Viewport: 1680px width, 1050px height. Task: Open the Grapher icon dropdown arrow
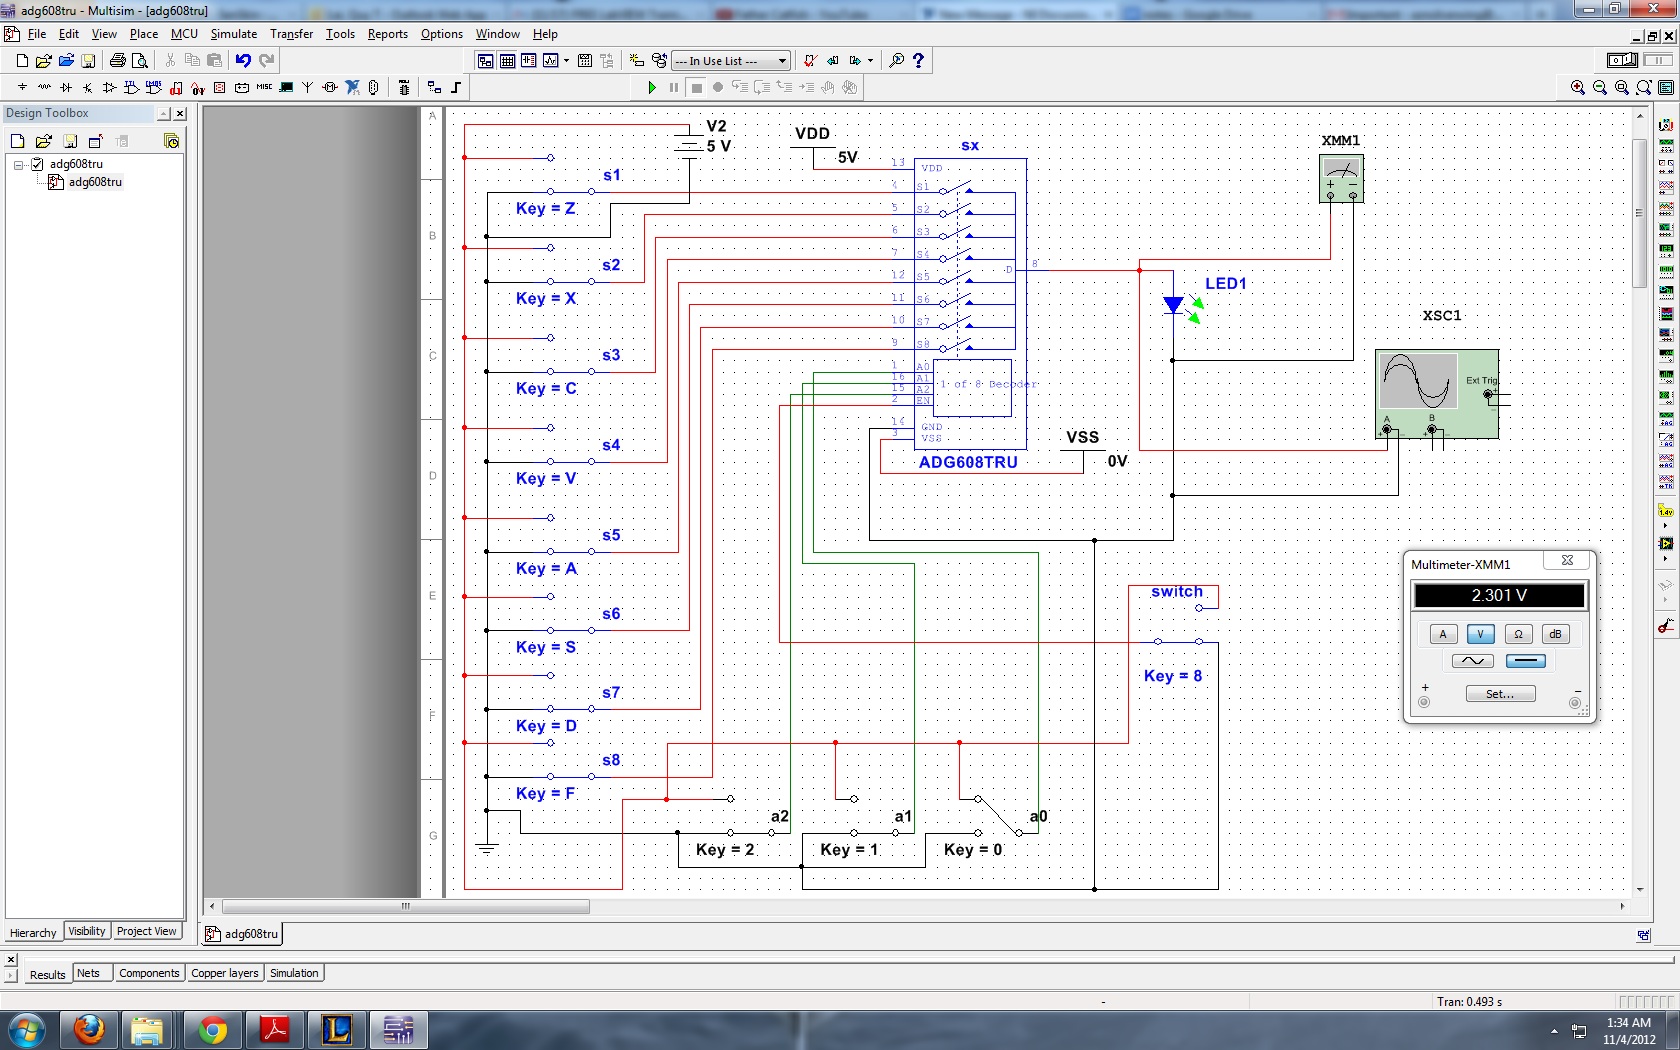[567, 61]
